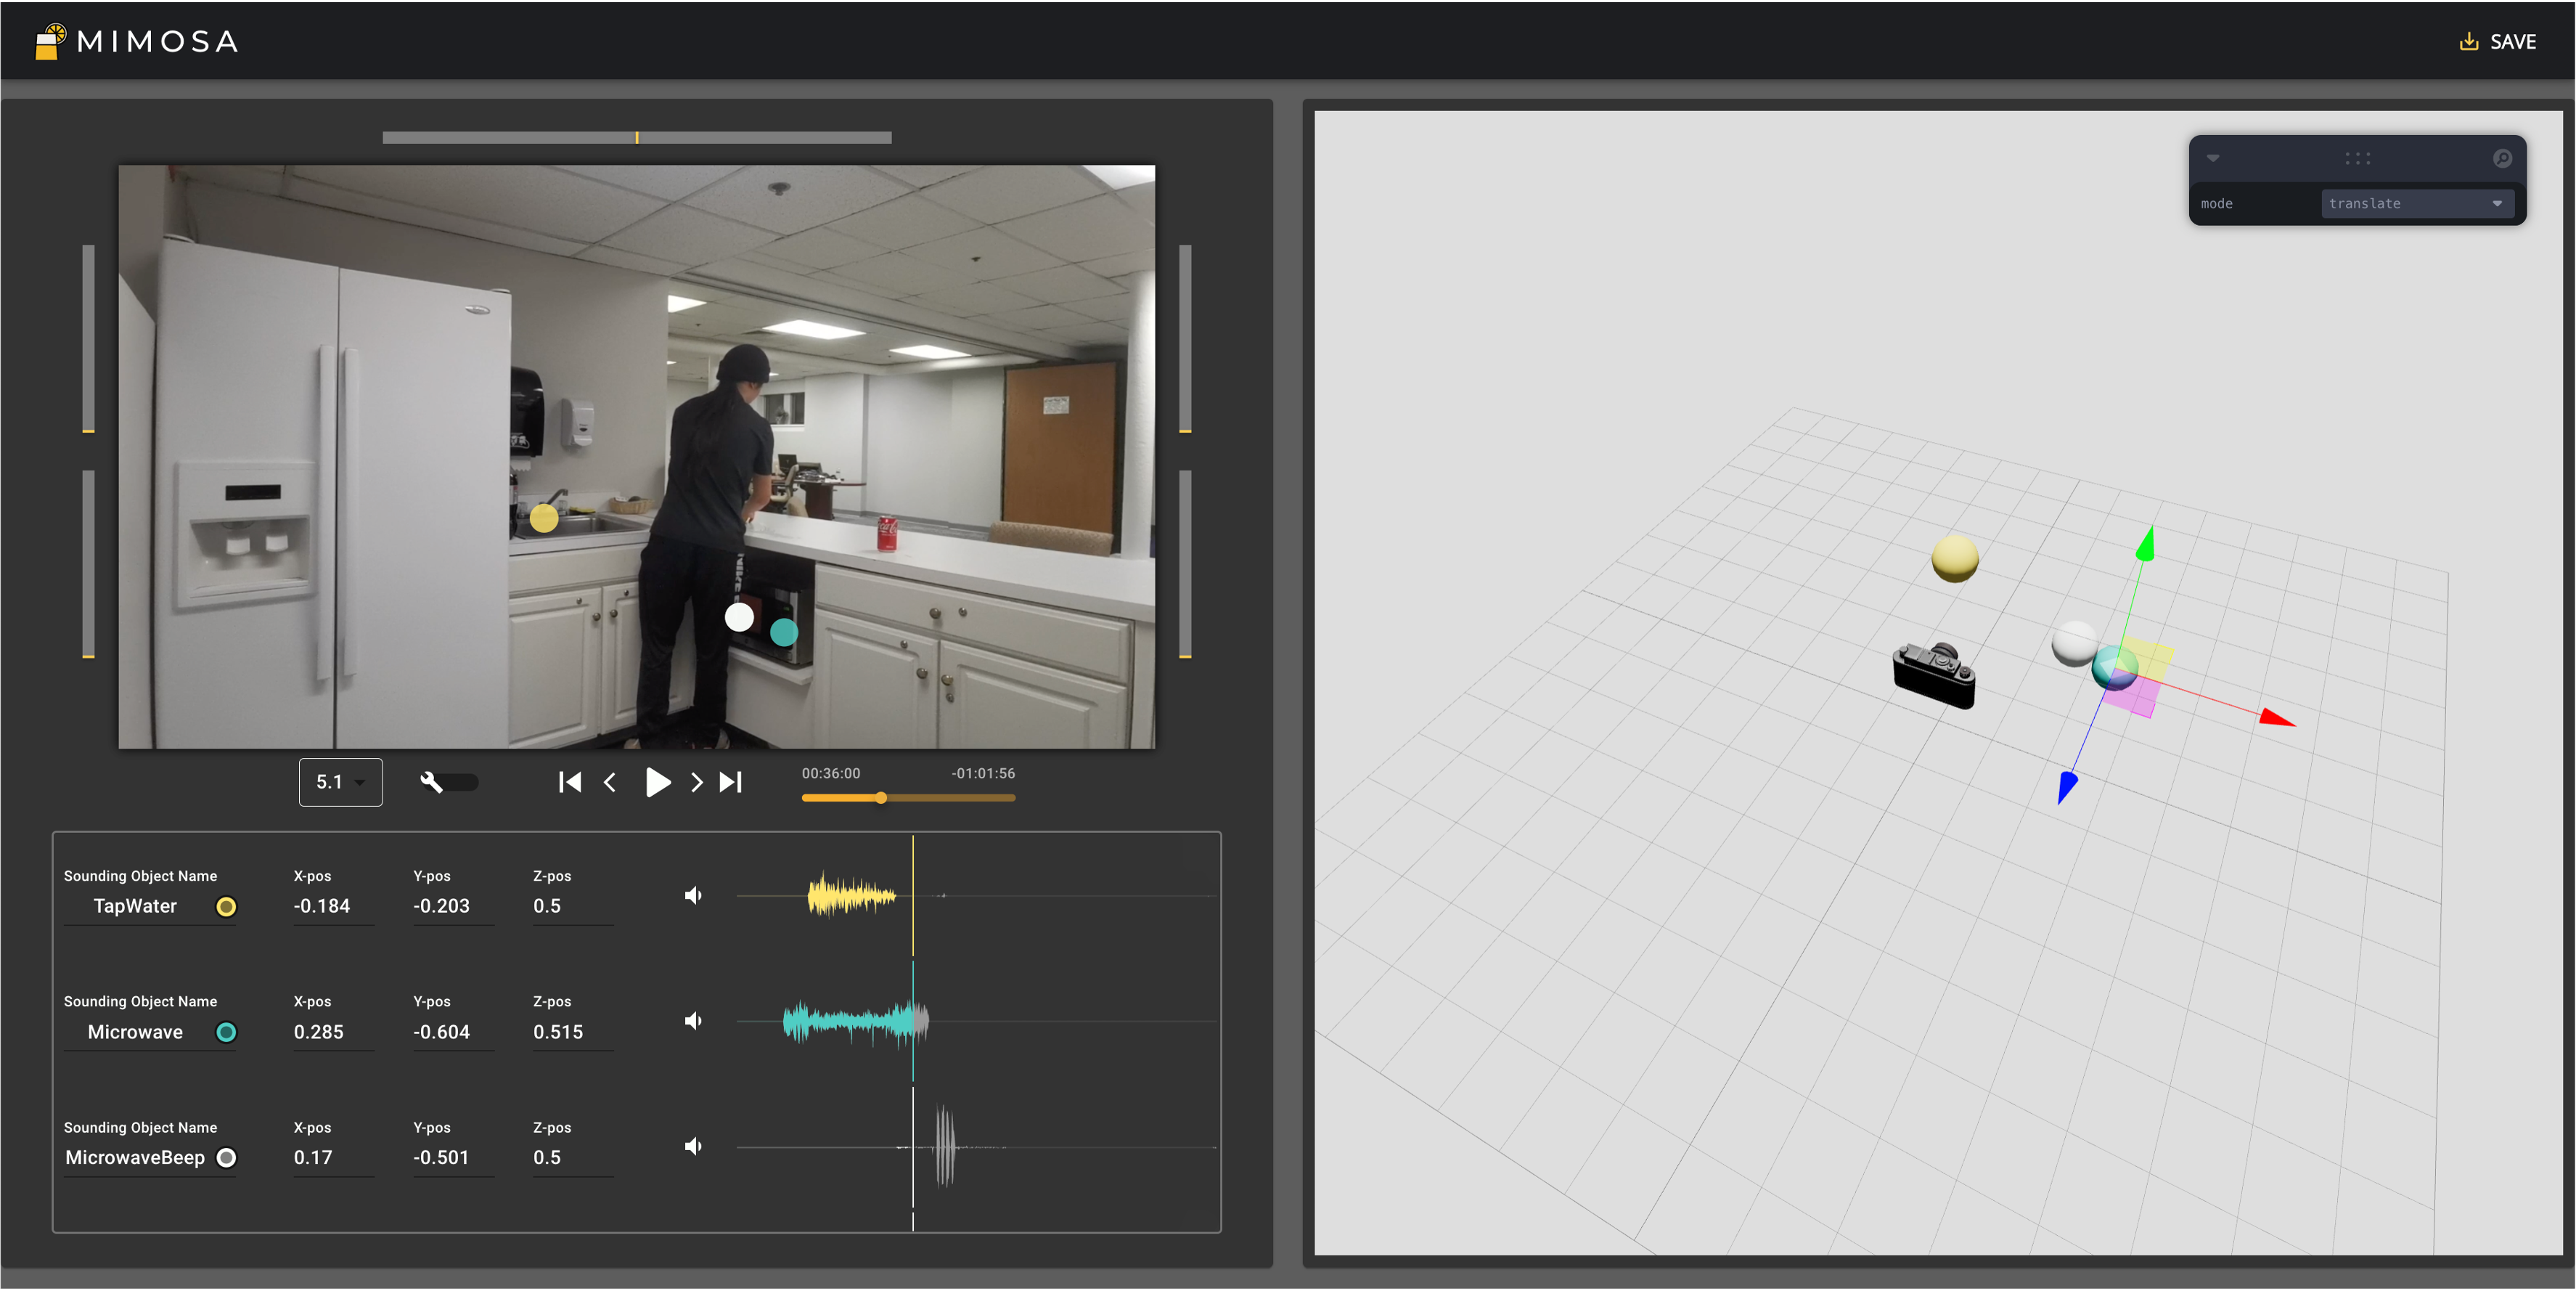Click the play button to start playback

[x=653, y=782]
